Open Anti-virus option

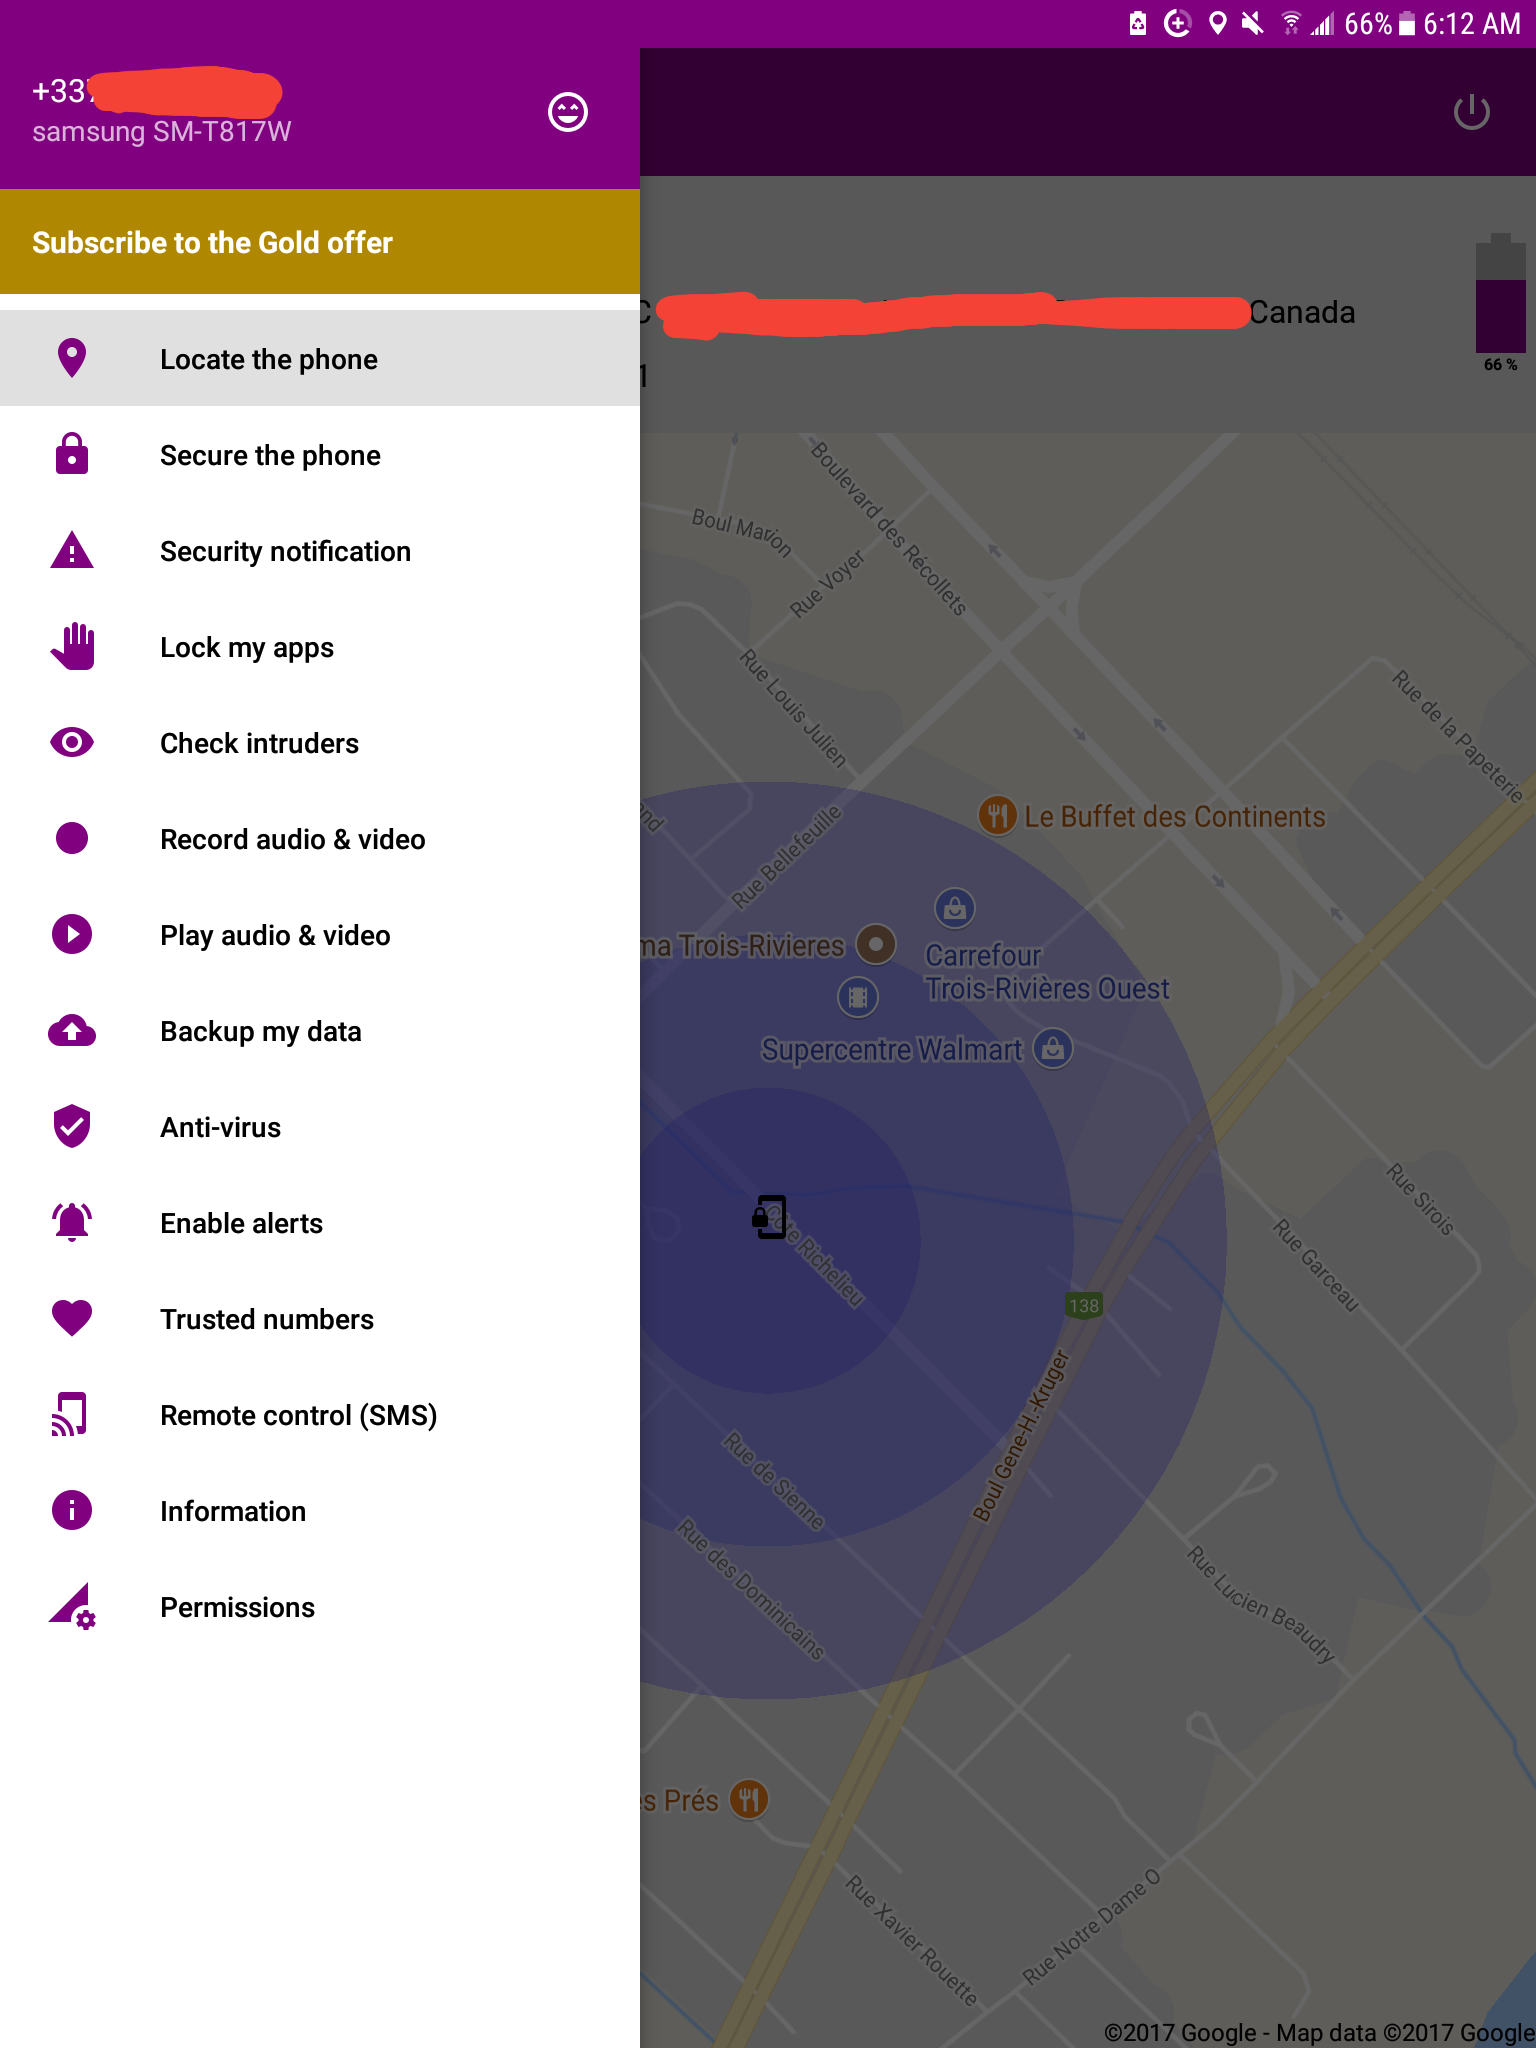(320, 1126)
